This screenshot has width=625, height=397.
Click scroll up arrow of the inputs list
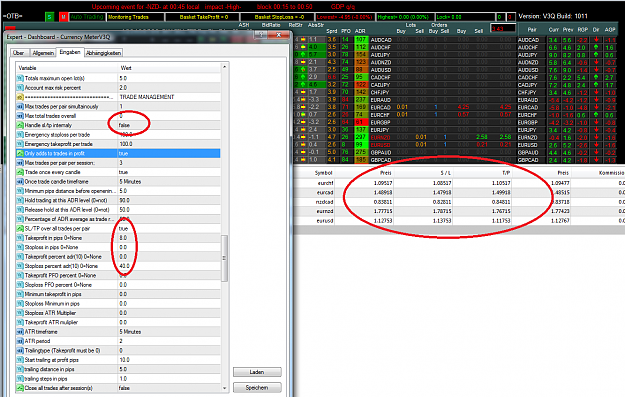224,67
